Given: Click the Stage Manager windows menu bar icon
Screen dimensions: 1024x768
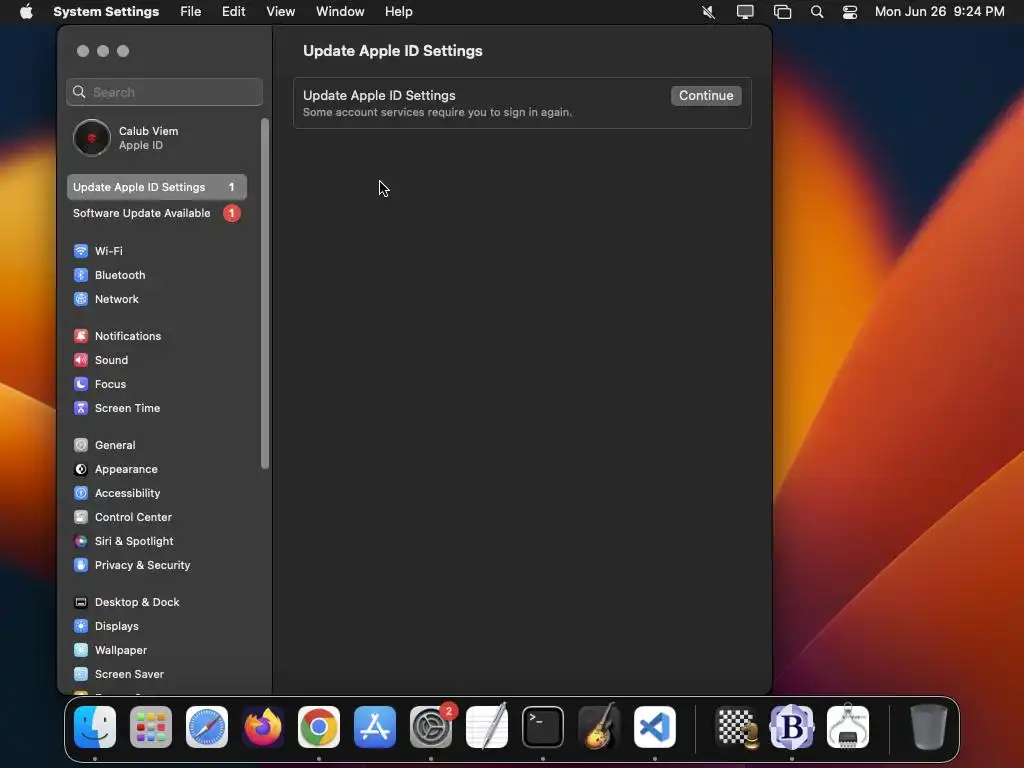Looking at the screenshot, I should point(782,12).
